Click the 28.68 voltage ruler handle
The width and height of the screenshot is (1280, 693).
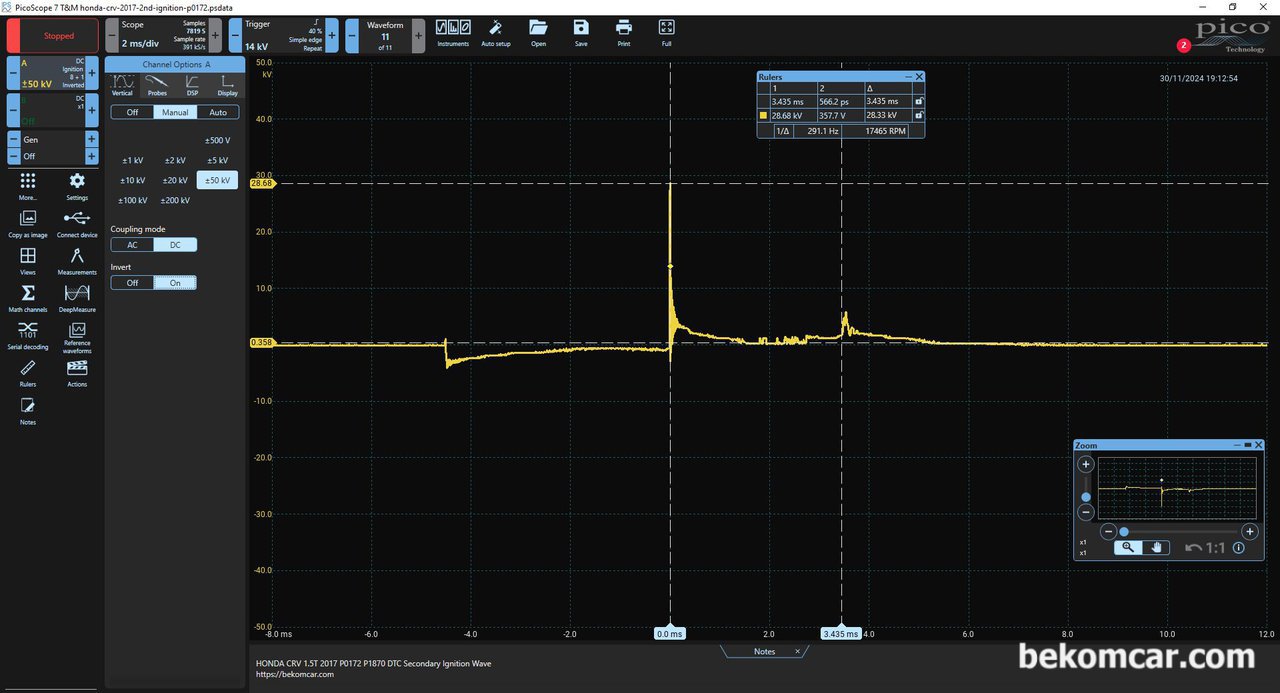point(262,184)
